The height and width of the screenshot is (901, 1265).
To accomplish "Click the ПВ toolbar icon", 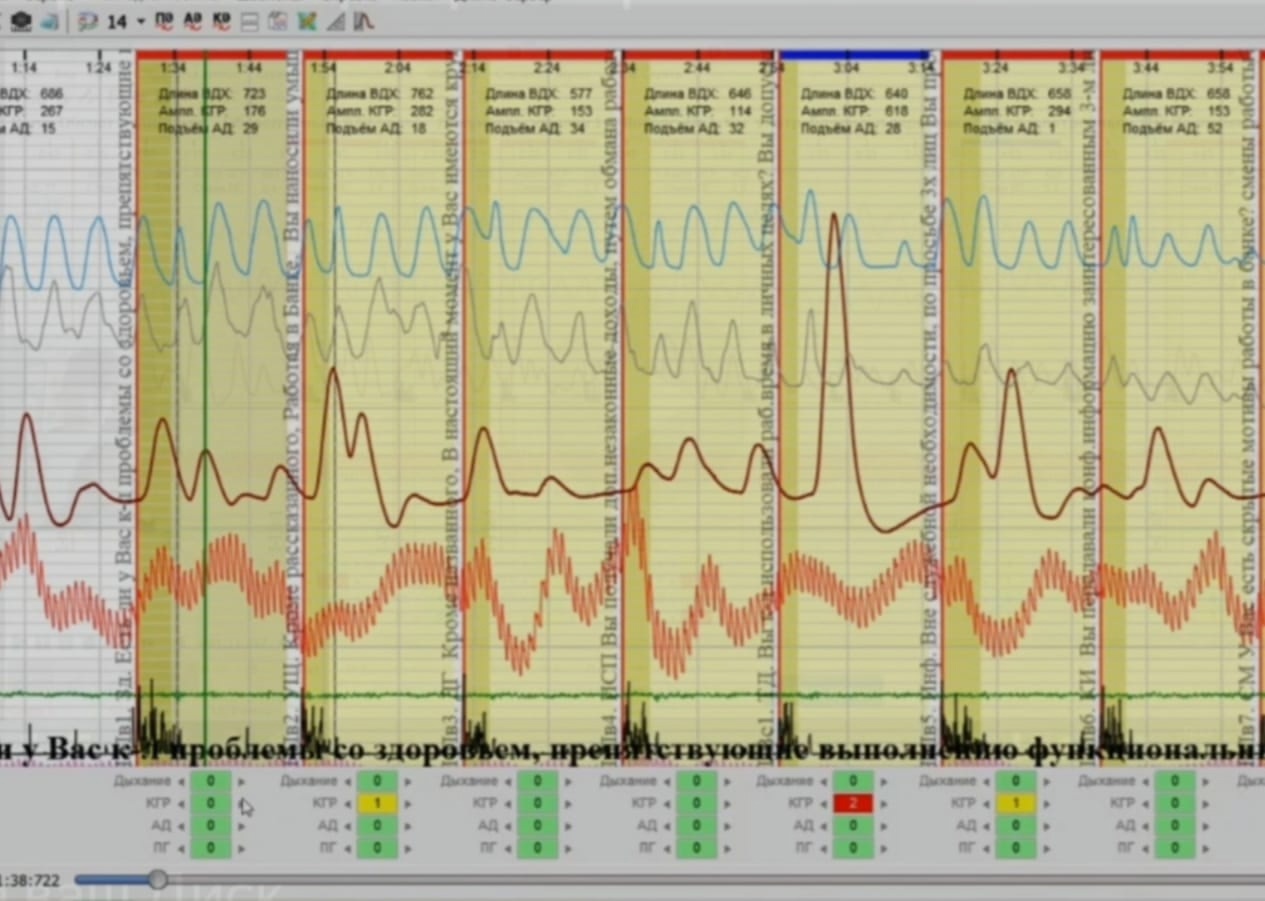I will [x=165, y=21].
